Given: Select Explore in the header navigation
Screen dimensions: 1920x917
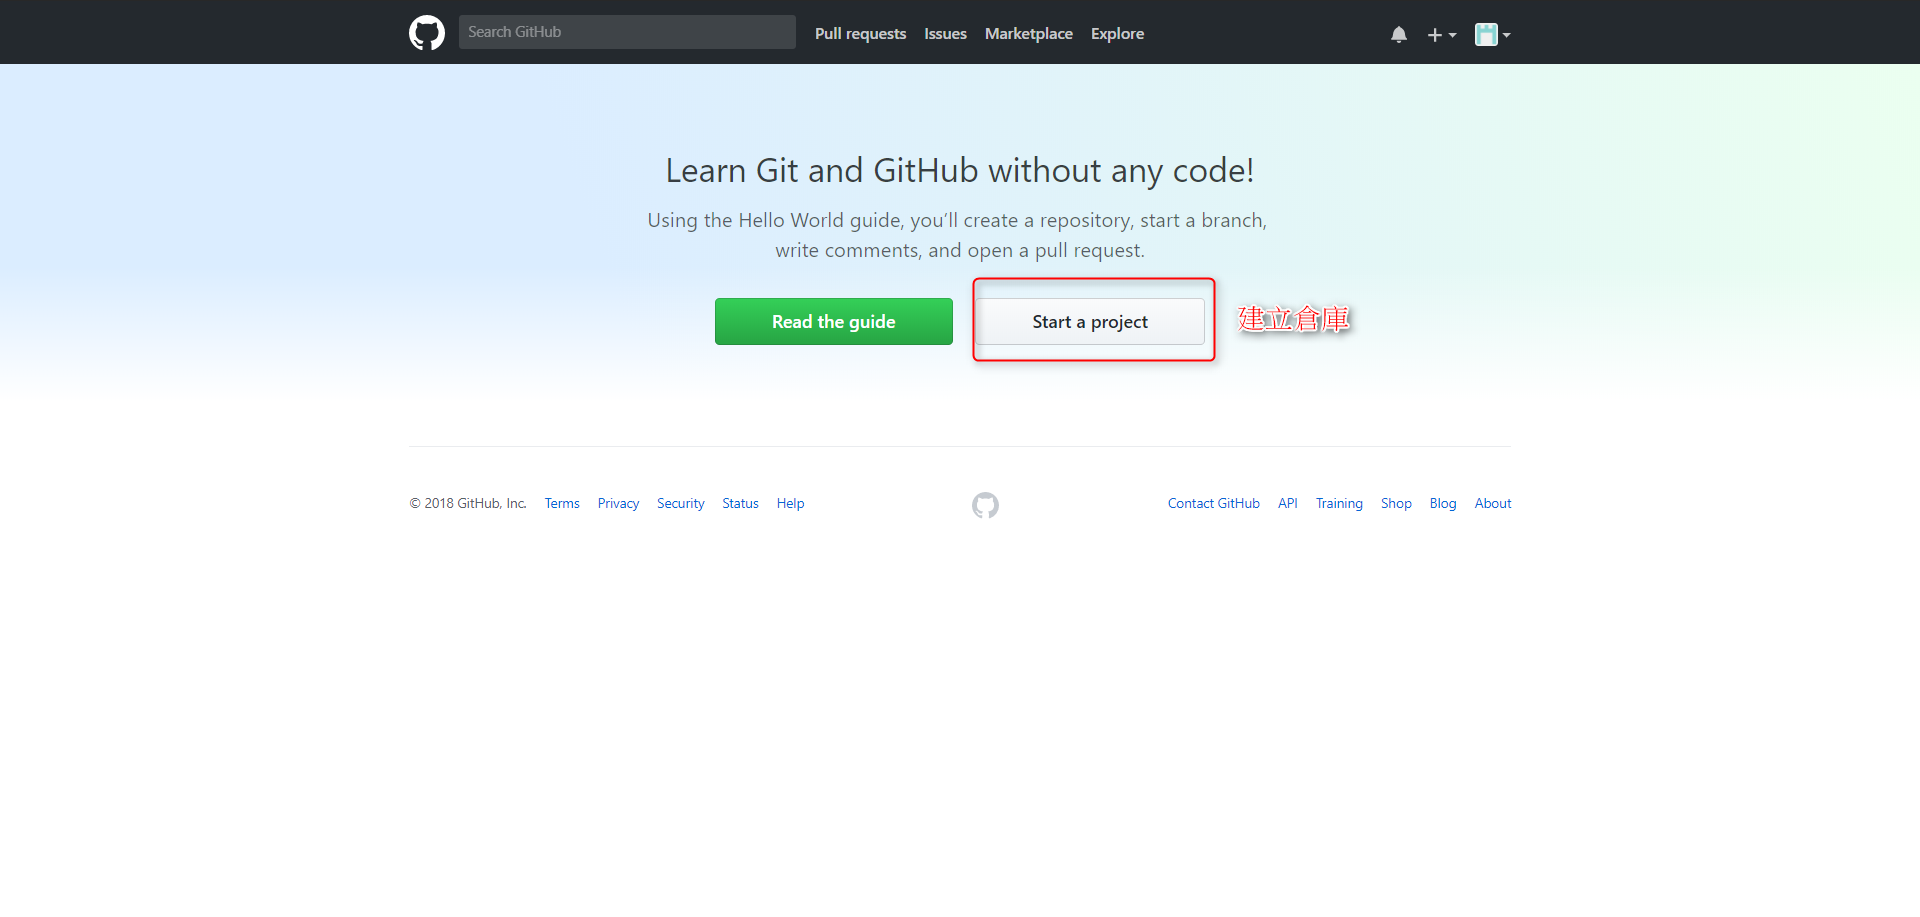Looking at the screenshot, I should (1117, 33).
